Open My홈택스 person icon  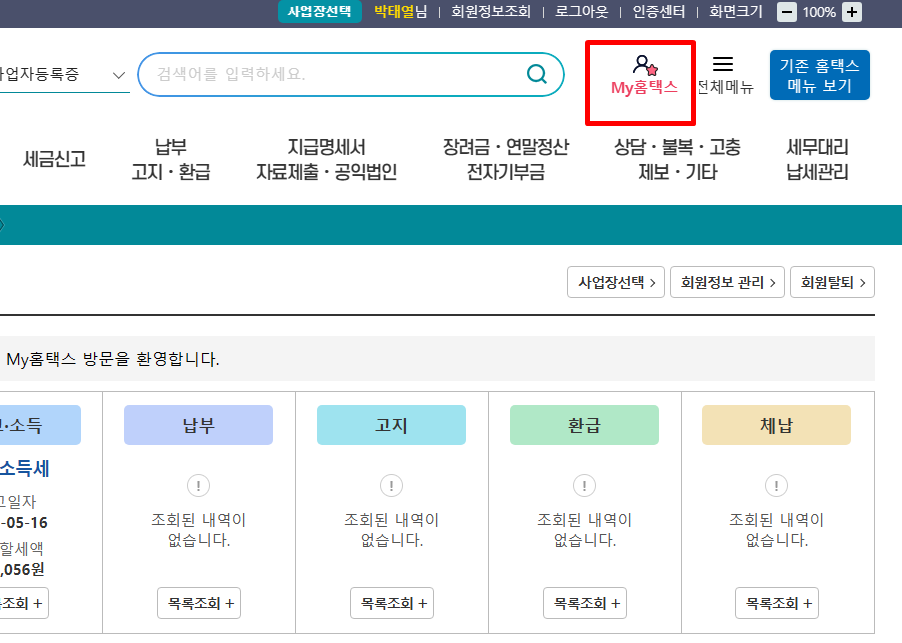pyautogui.click(x=644, y=64)
